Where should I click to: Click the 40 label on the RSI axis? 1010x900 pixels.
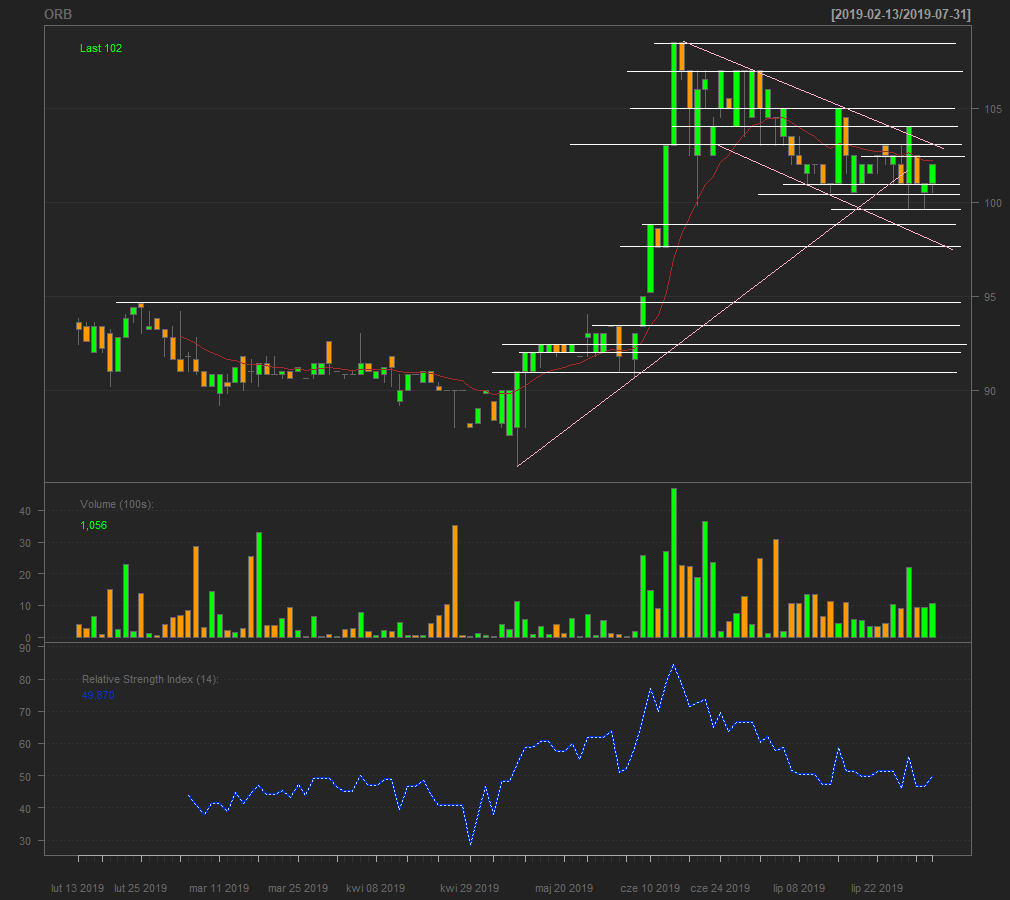point(25,809)
